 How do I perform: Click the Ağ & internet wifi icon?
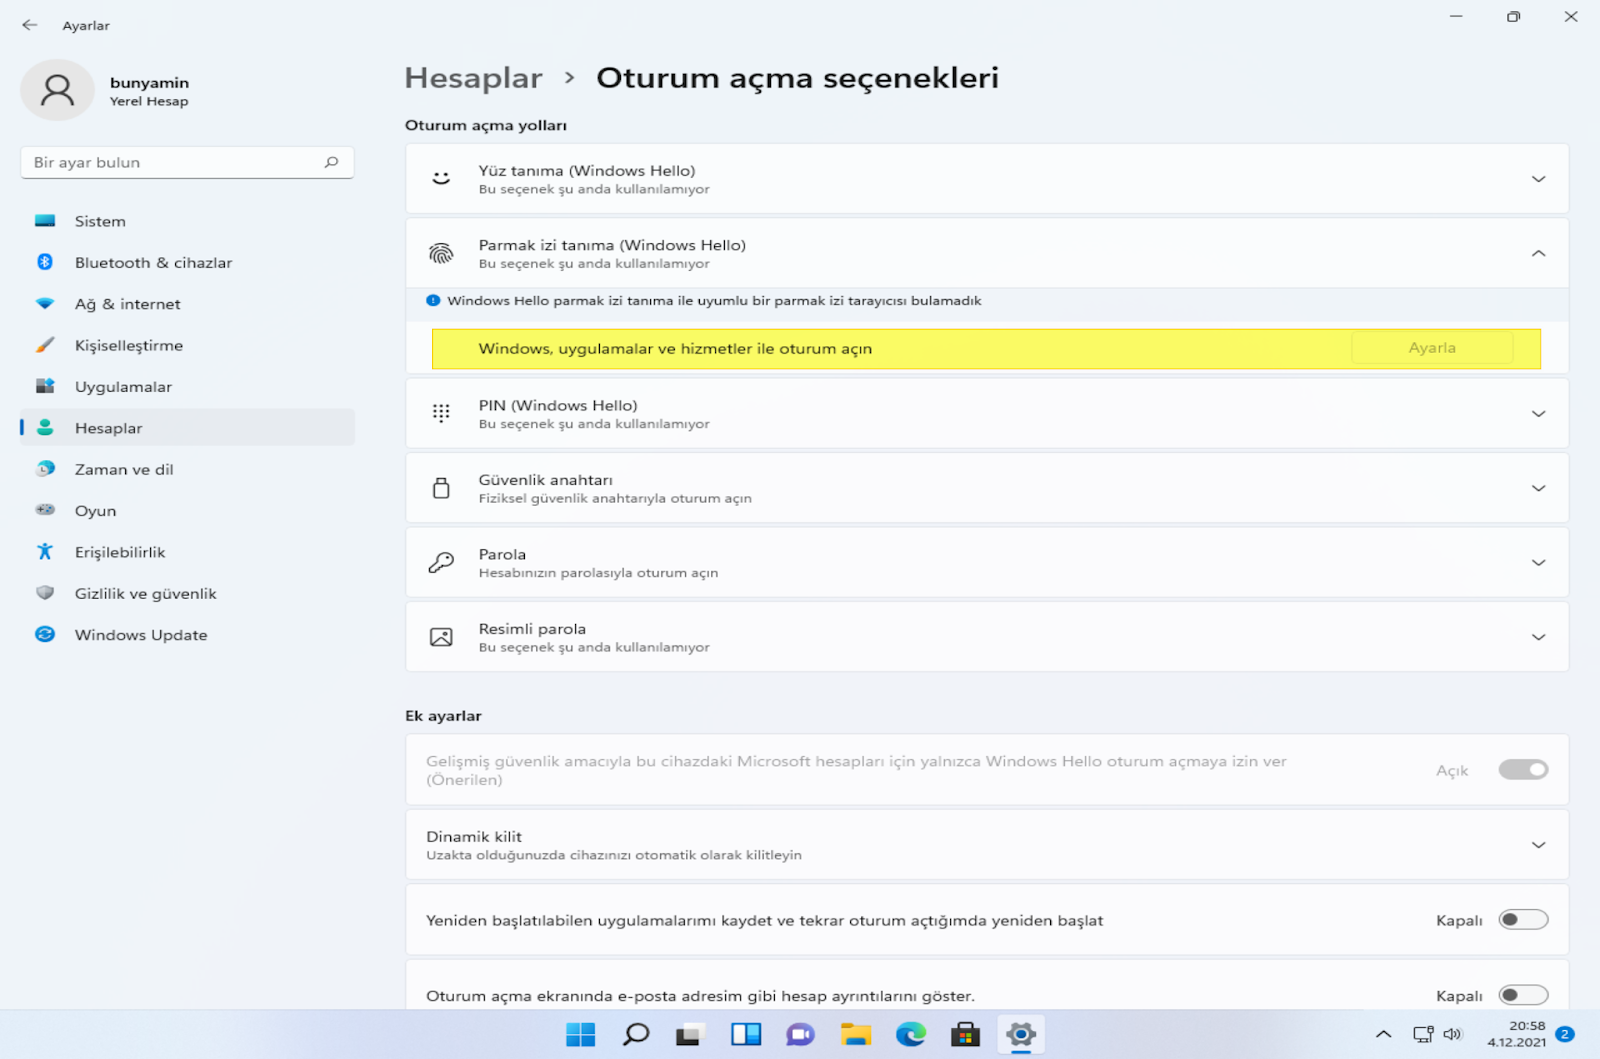(x=45, y=303)
